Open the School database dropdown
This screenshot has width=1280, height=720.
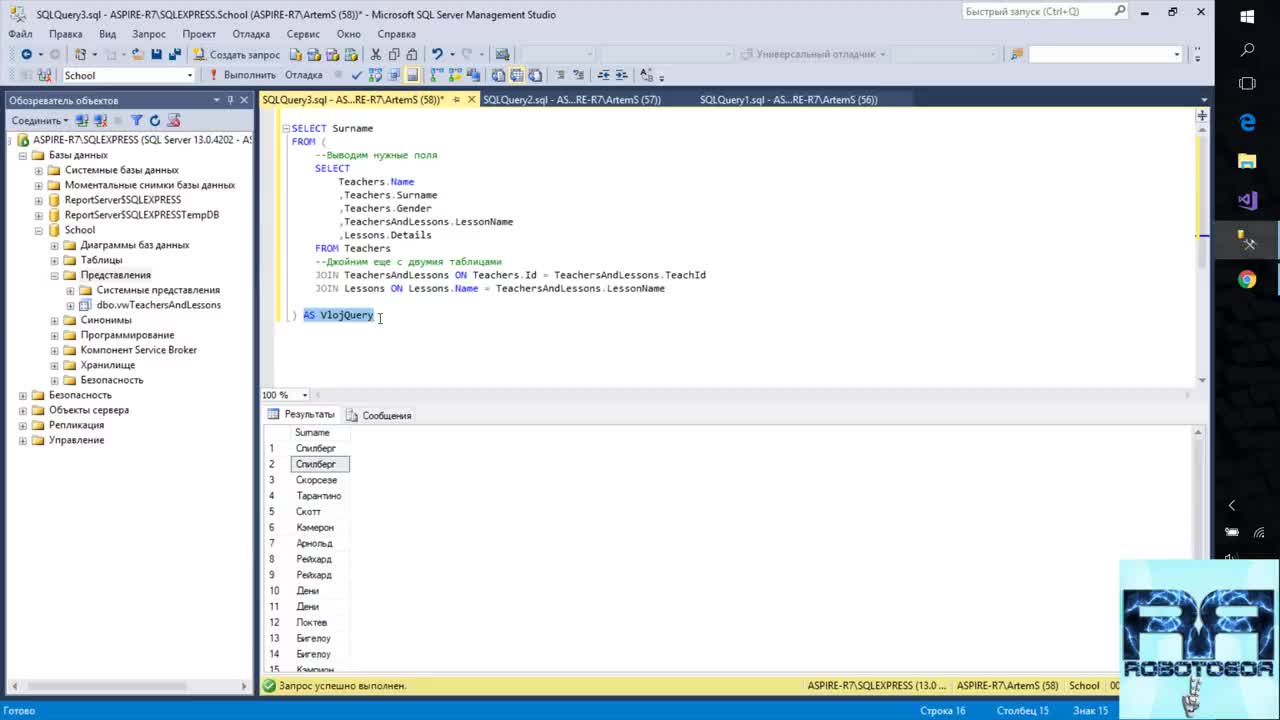click(189, 75)
